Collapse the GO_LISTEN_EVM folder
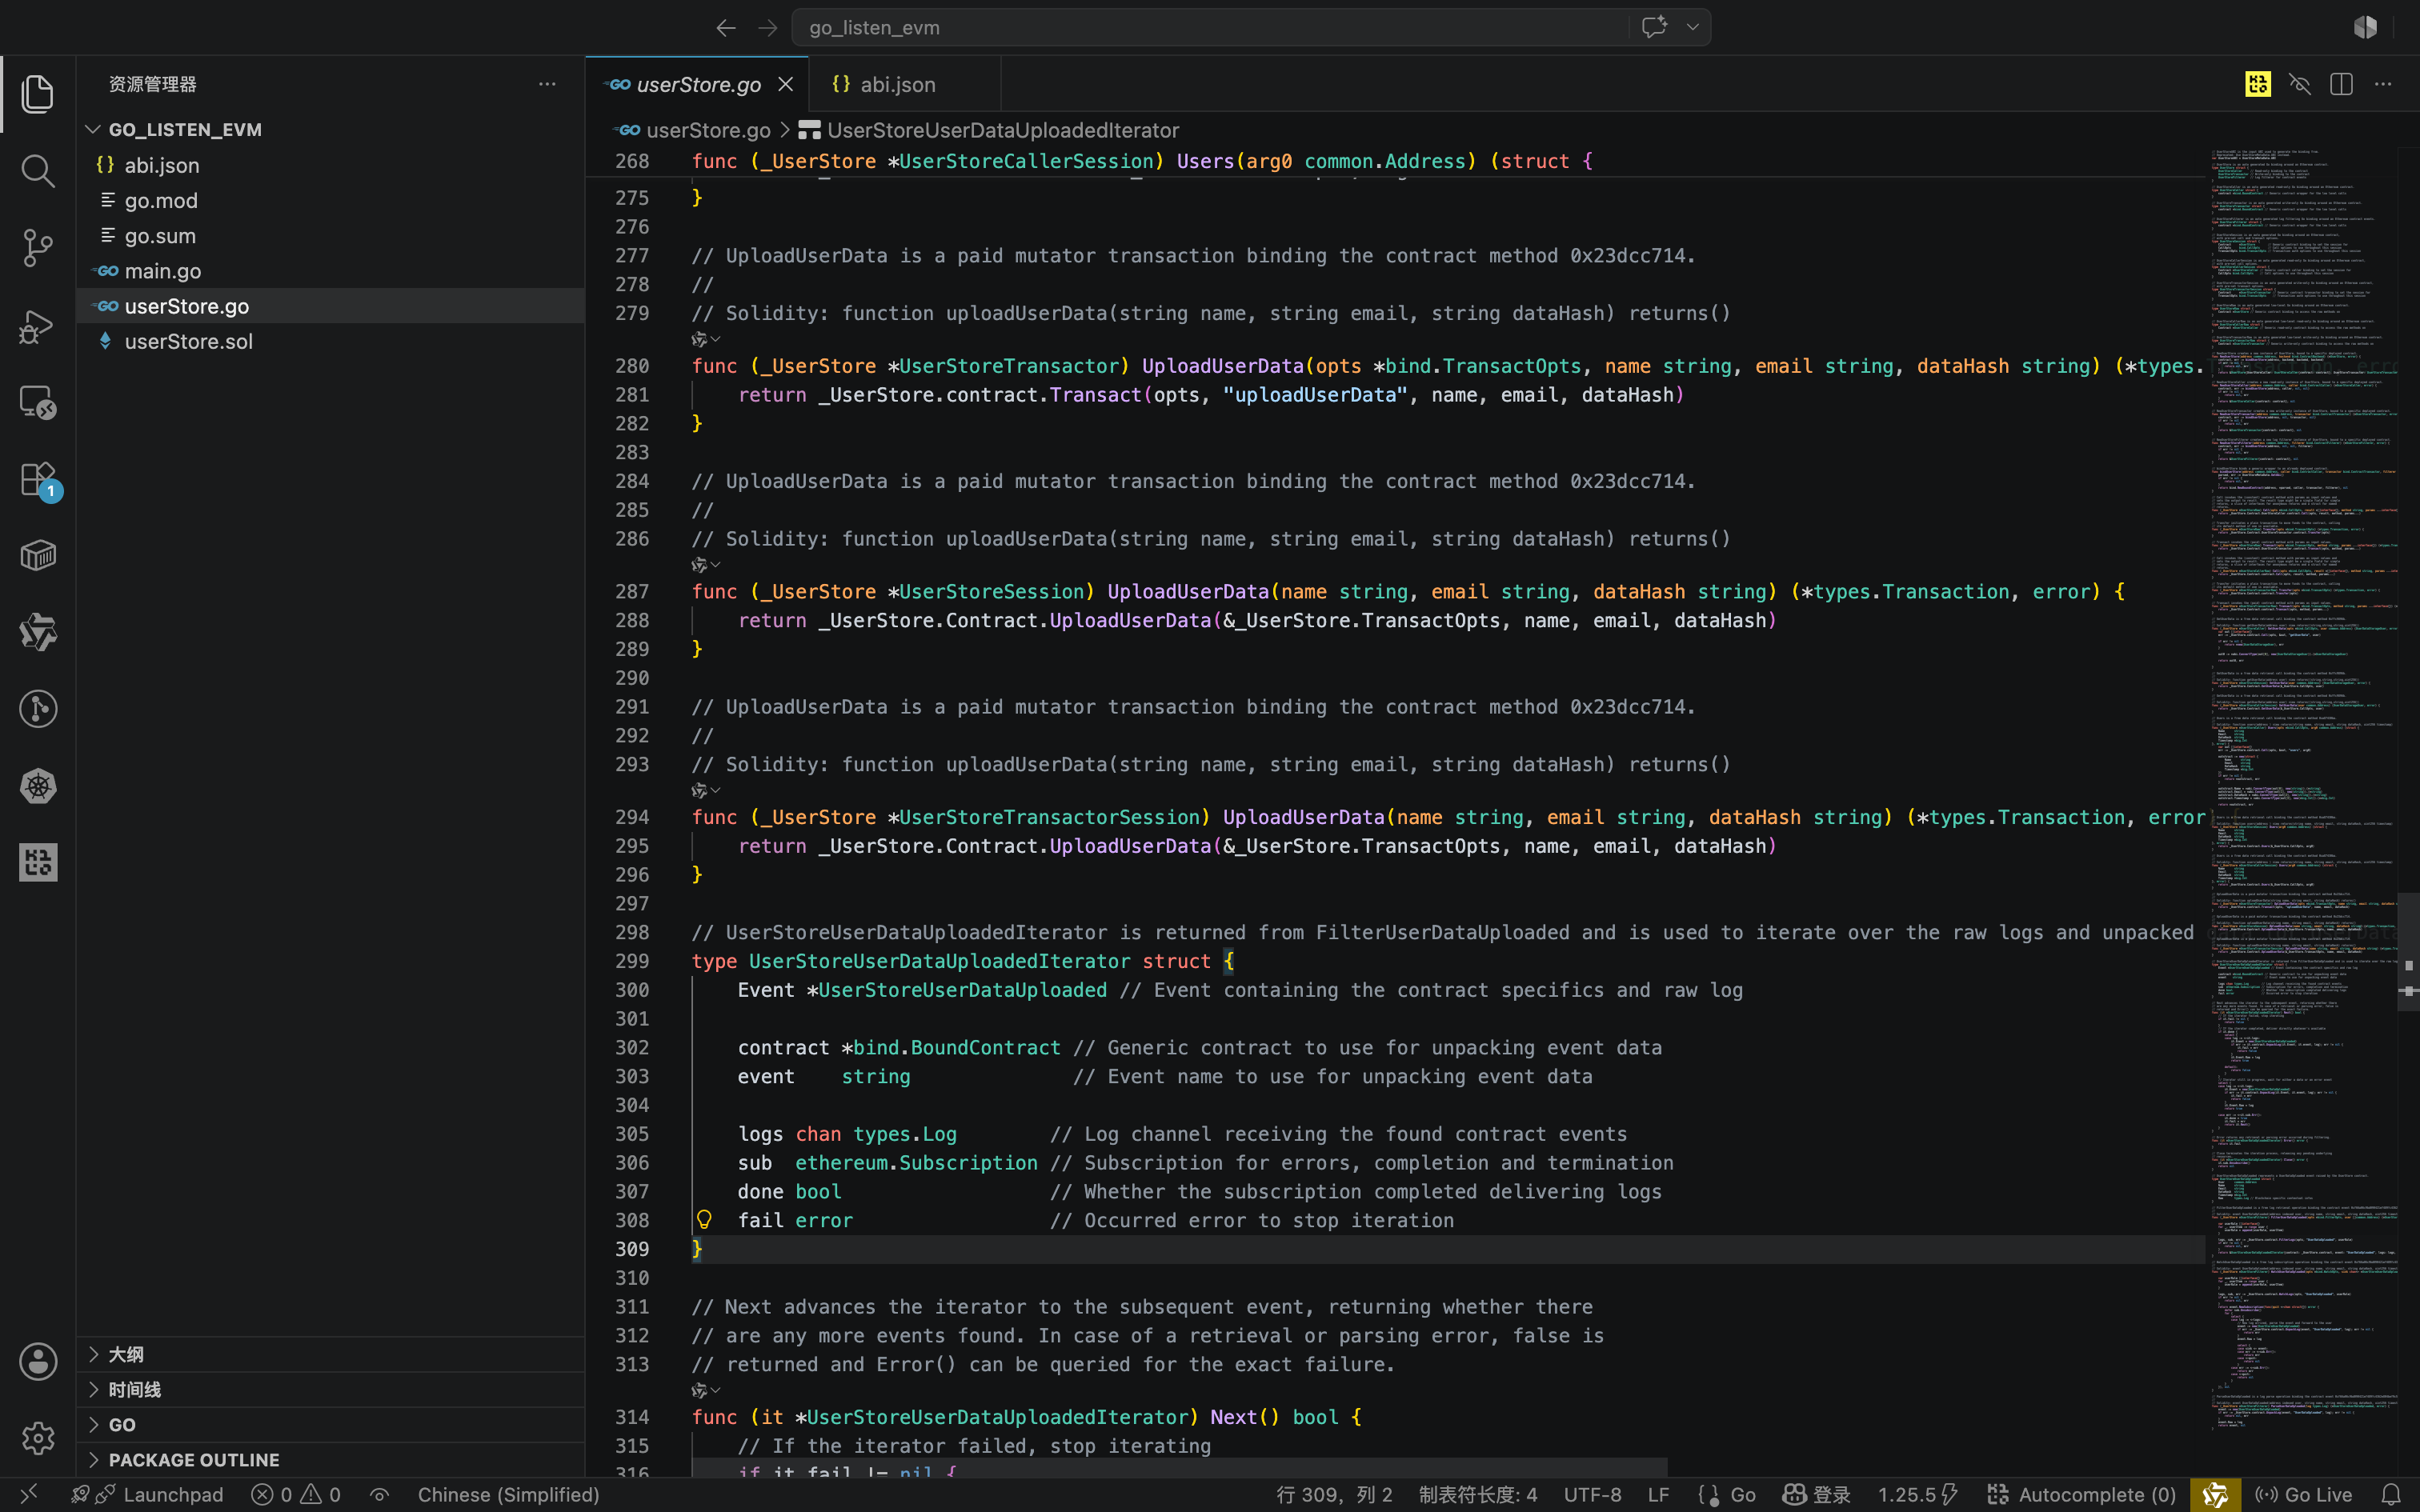Screen dimensions: 2420x1512 (x=185, y=129)
